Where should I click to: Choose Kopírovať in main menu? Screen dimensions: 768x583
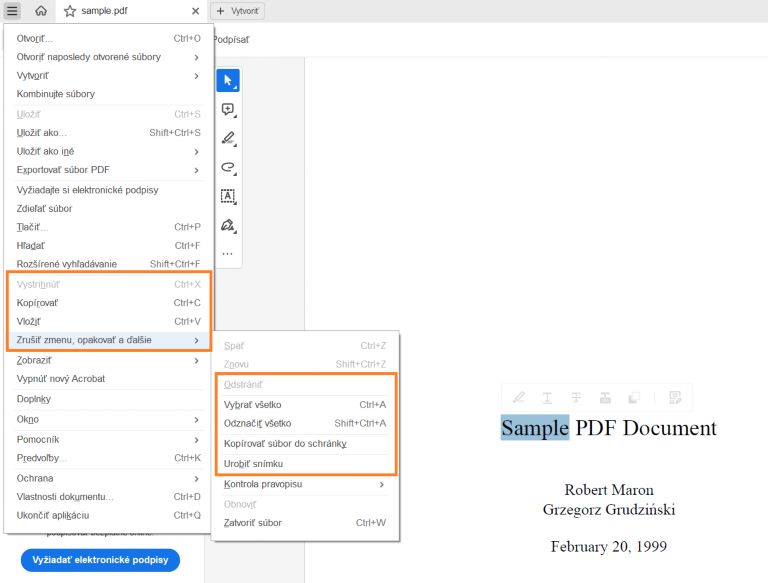[x=108, y=303]
